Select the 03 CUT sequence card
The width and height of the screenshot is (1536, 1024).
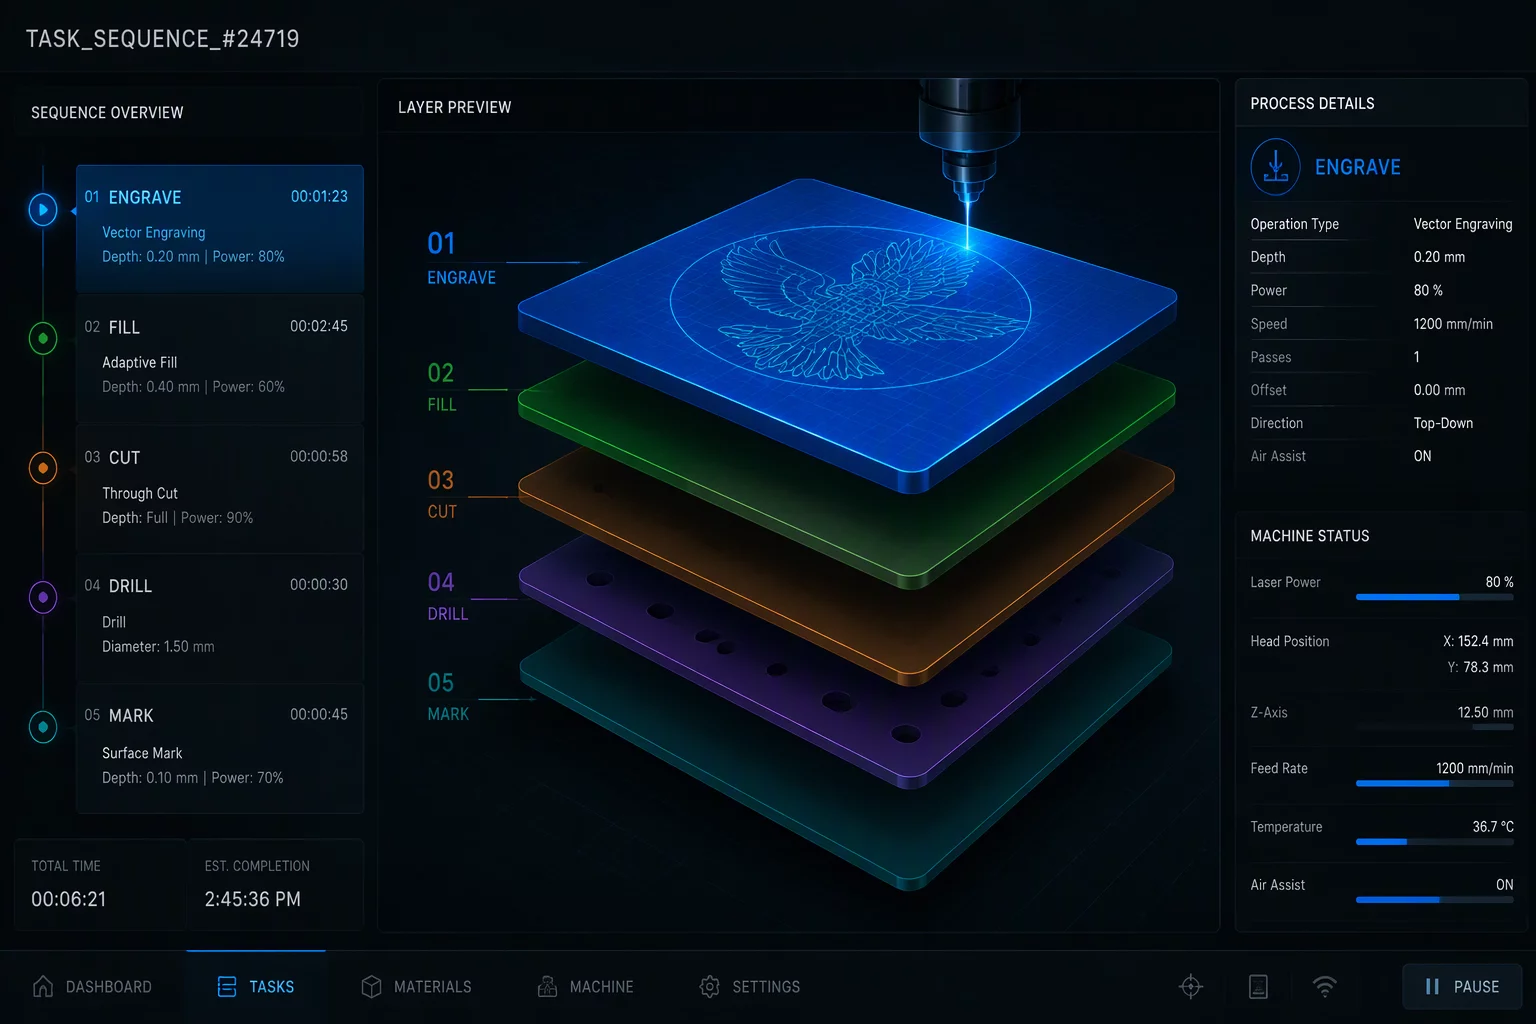point(220,488)
